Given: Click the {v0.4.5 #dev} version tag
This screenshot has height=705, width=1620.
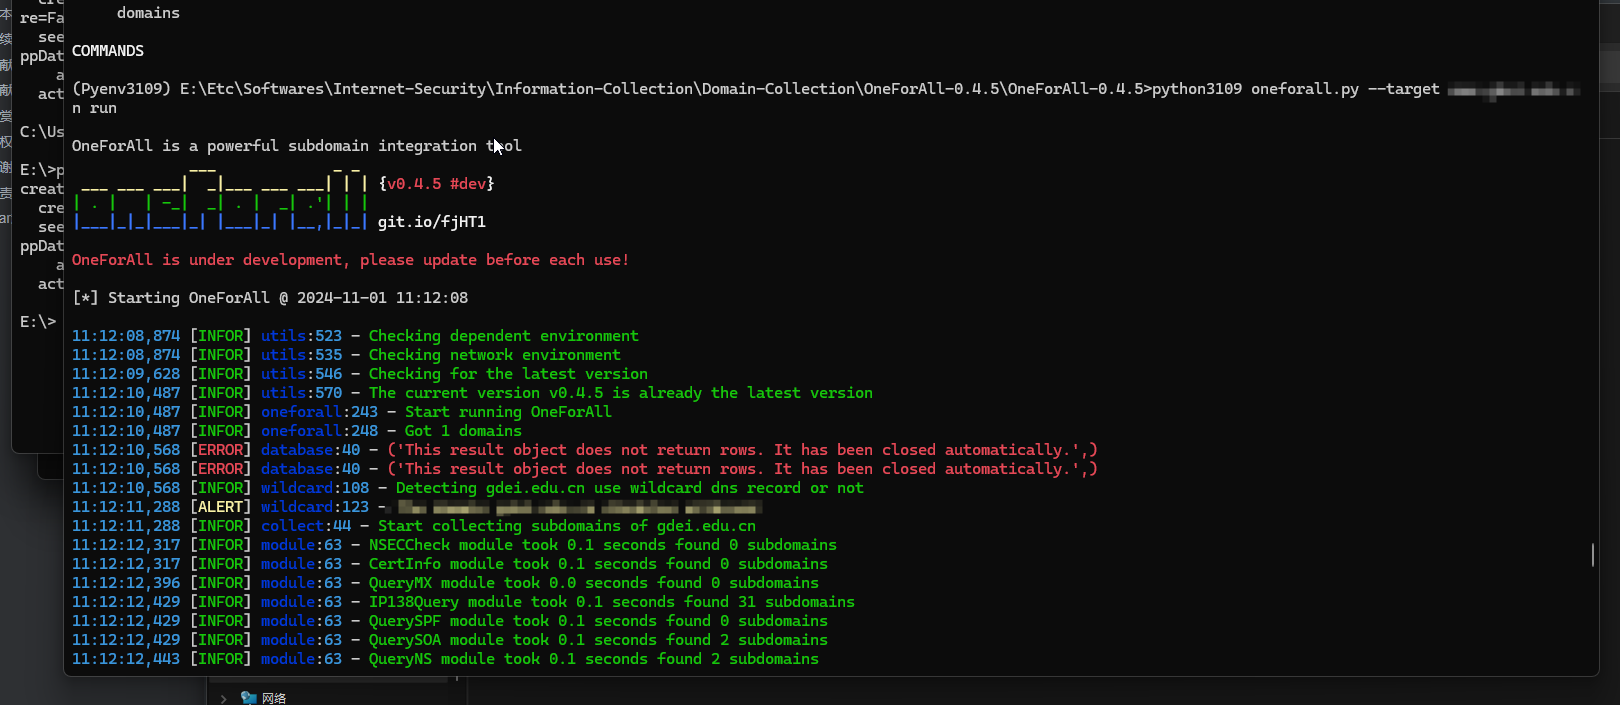Looking at the screenshot, I should pyautogui.click(x=436, y=184).
